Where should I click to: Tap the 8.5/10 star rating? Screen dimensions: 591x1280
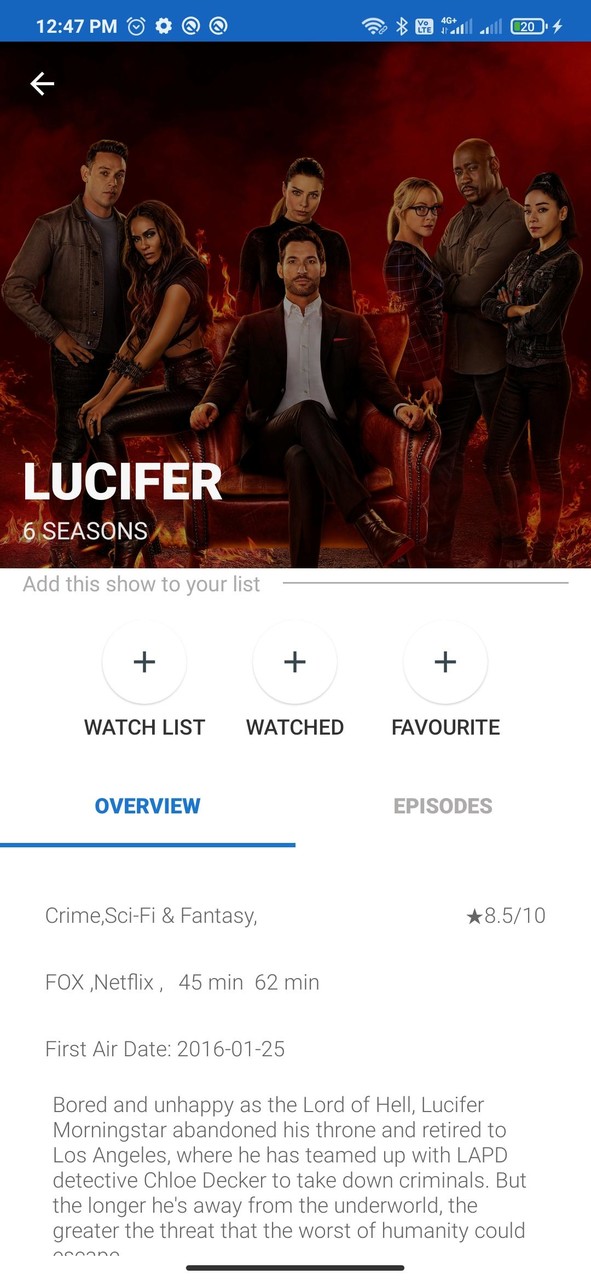pos(506,916)
